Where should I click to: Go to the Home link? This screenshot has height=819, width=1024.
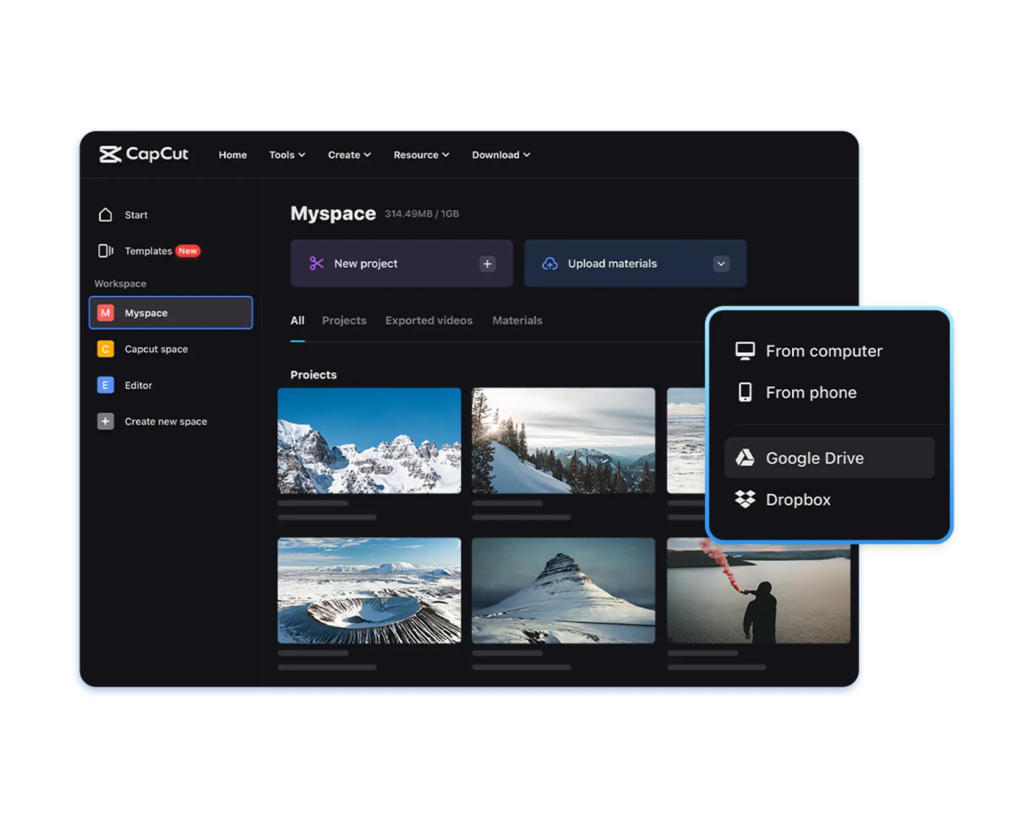pyautogui.click(x=232, y=155)
